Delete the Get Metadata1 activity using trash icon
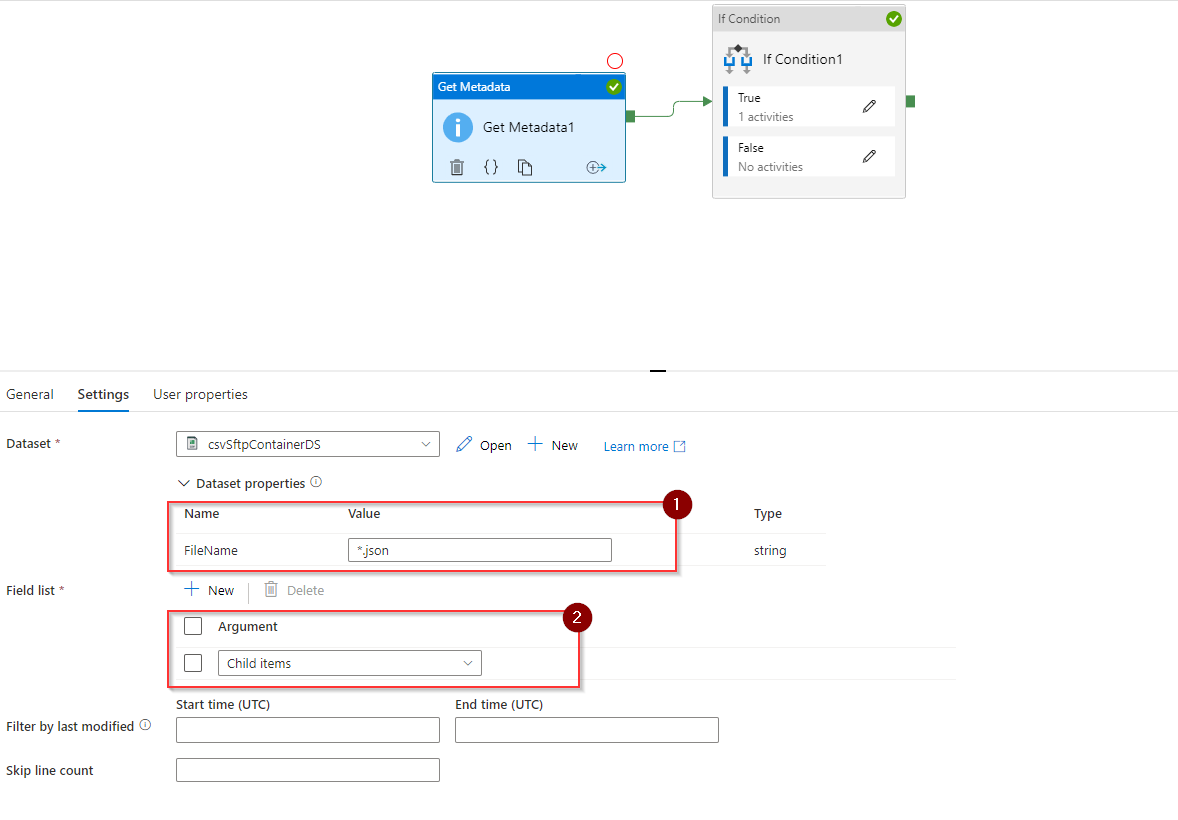 point(457,167)
